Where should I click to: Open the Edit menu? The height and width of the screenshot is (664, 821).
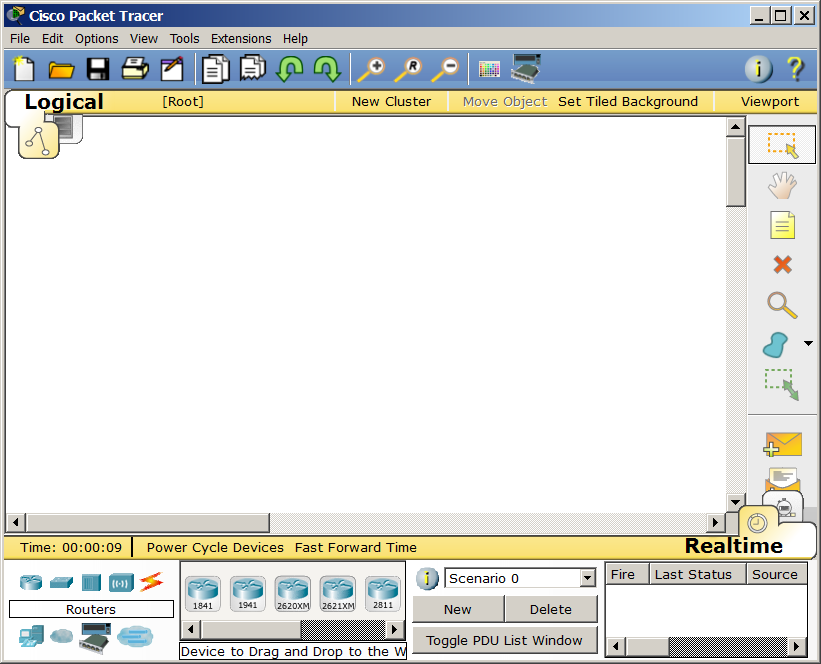coord(52,39)
